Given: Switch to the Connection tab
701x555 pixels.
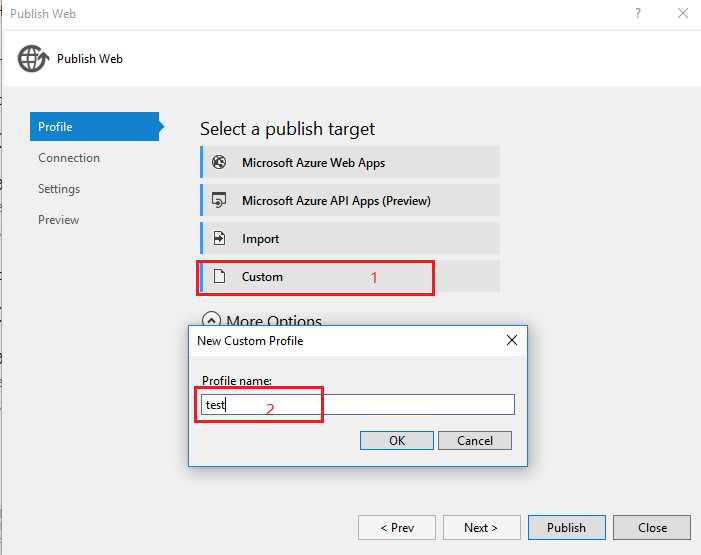Looking at the screenshot, I should point(69,158).
